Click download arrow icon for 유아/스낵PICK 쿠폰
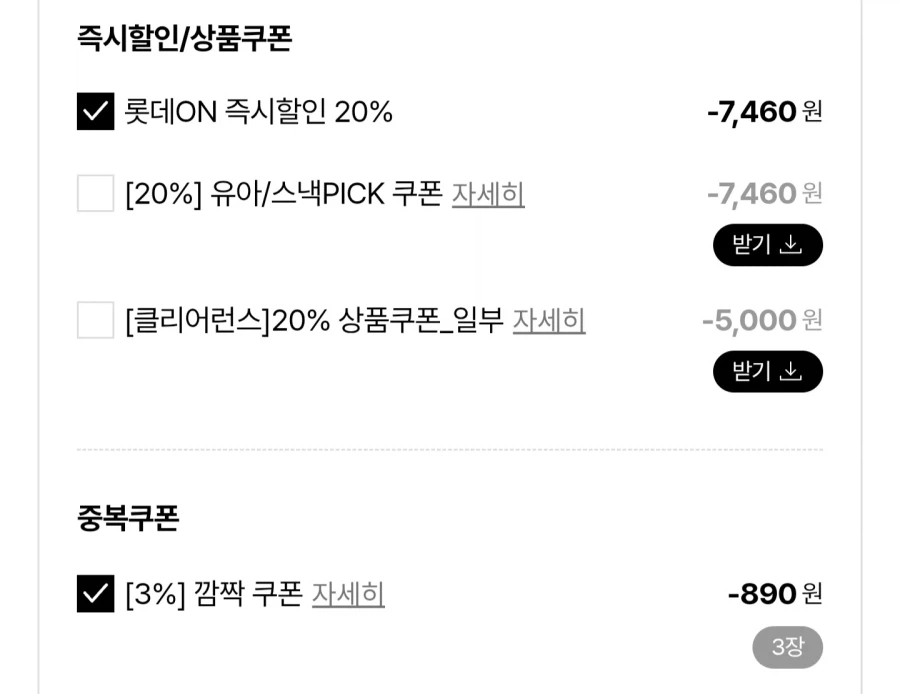 coord(791,245)
